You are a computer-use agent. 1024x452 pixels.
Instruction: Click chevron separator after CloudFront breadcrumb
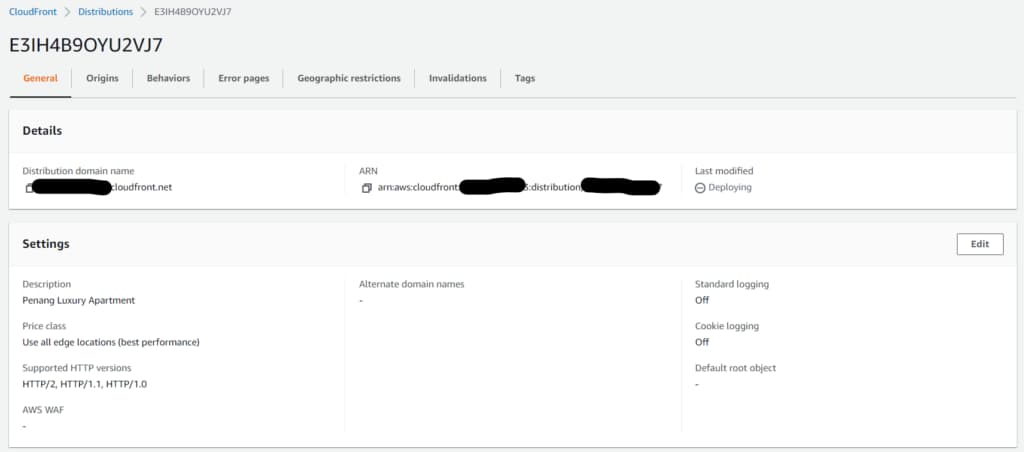(67, 12)
